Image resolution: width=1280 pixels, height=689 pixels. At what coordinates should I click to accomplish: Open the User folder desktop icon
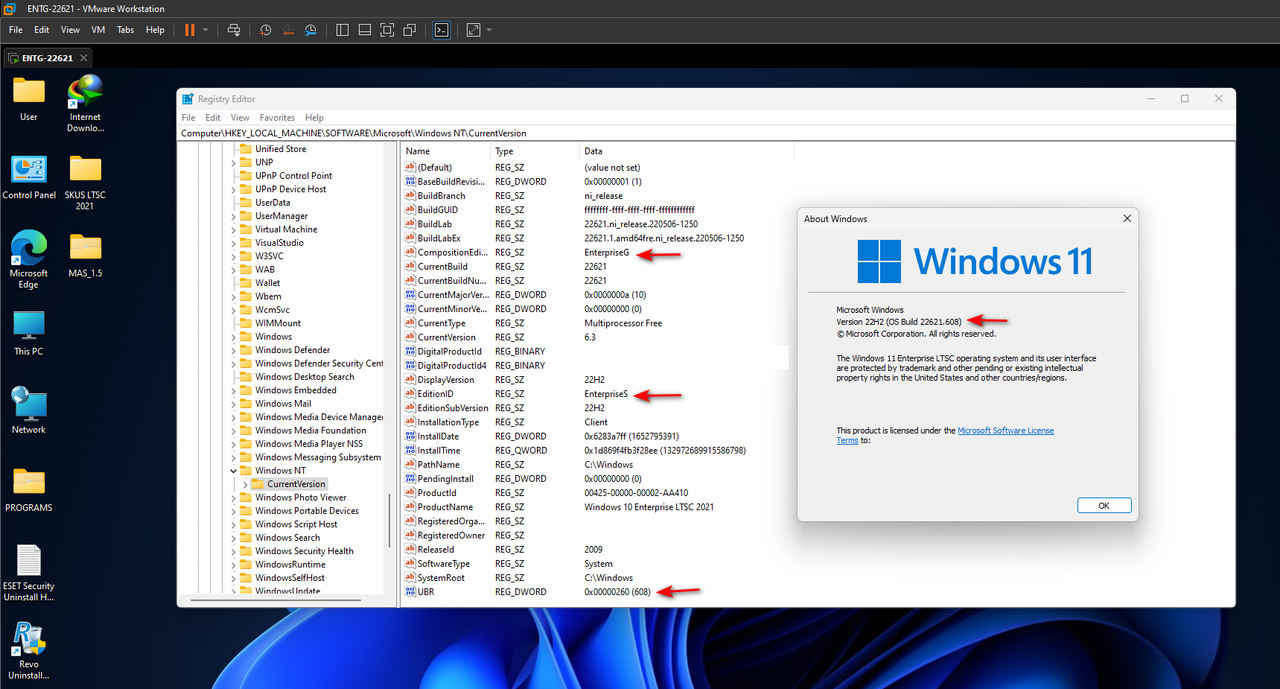(29, 99)
